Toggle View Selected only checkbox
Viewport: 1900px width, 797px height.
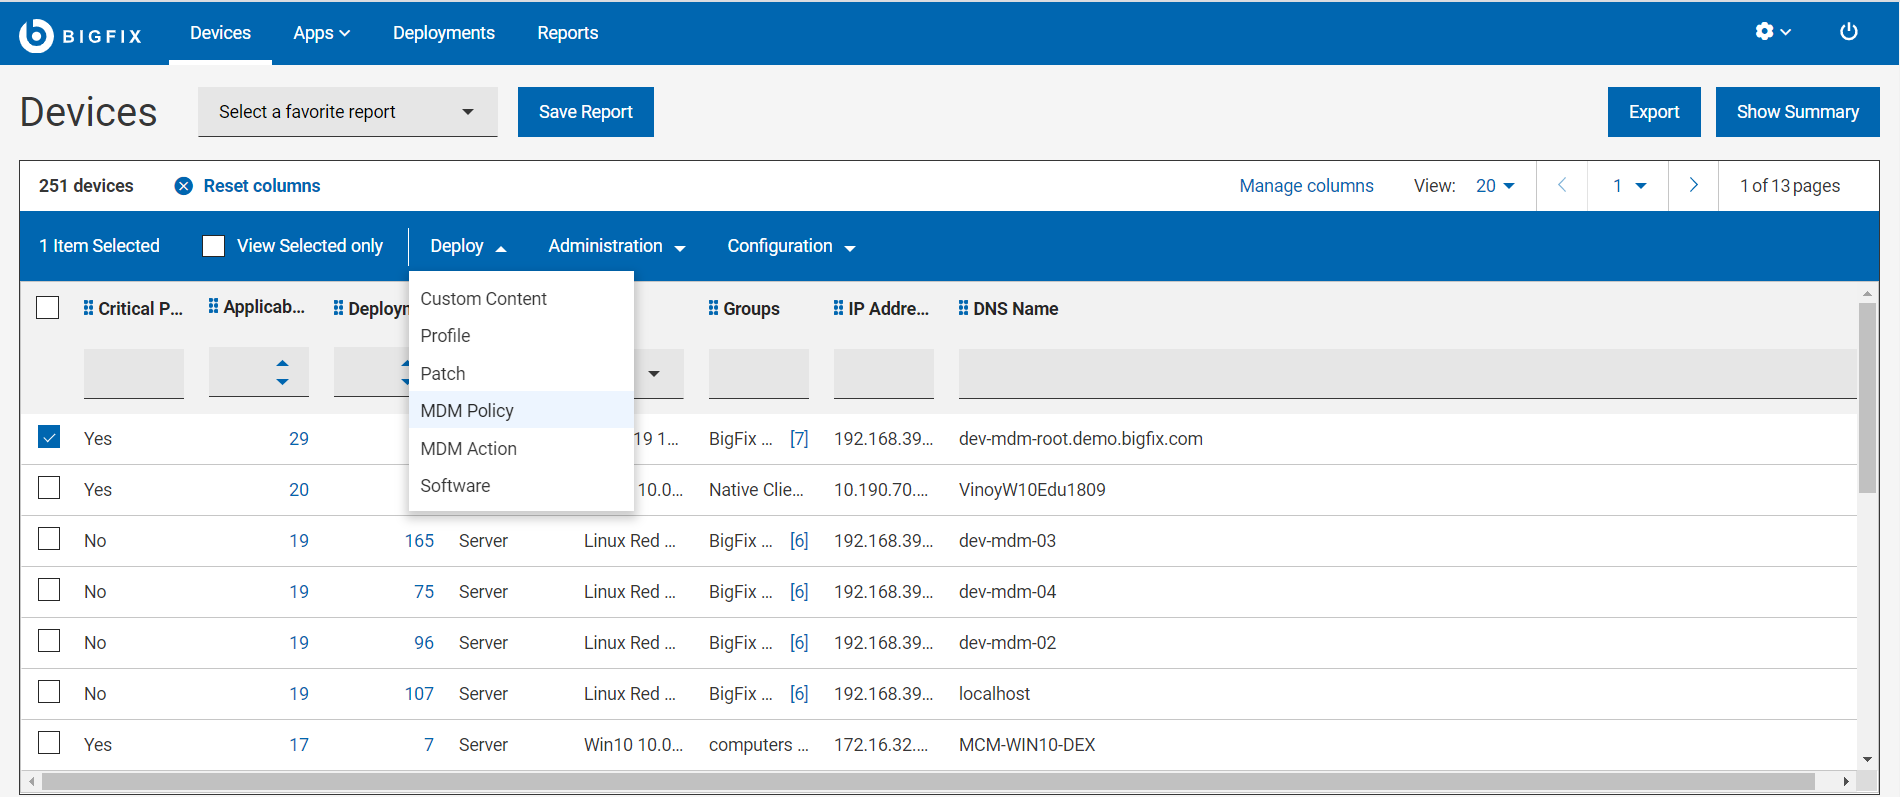tap(213, 246)
